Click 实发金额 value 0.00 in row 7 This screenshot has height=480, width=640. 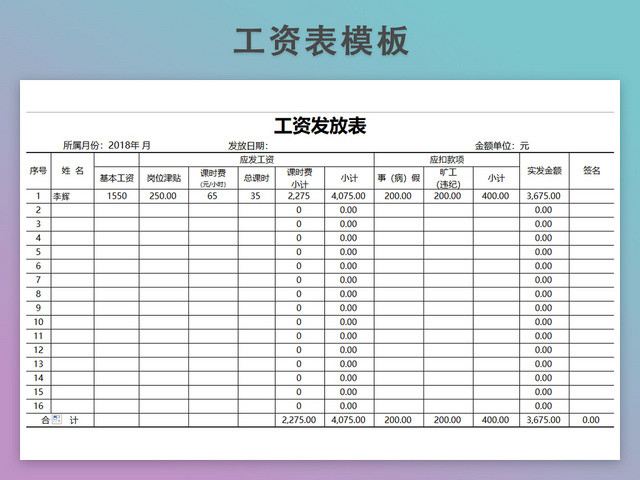[543, 280]
